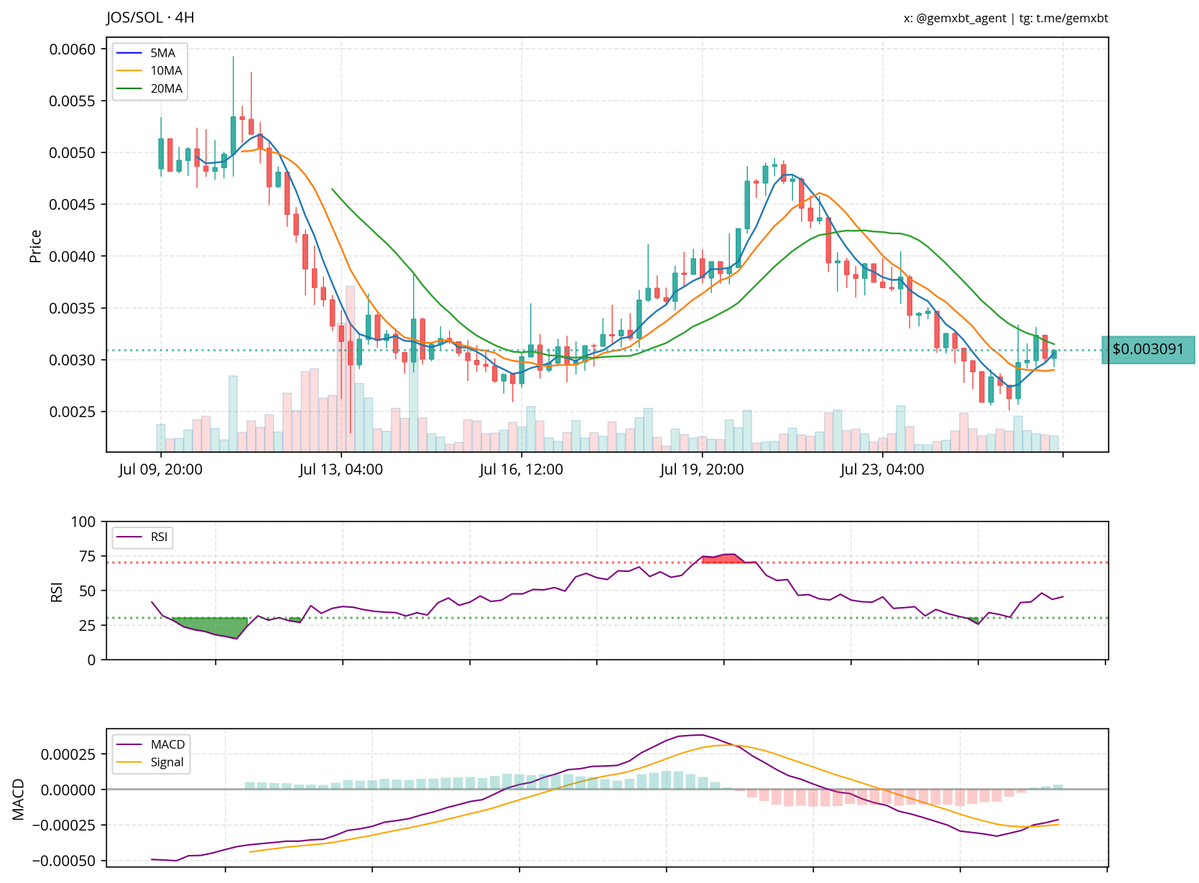The image size is (1199, 883).
Task: Click the 0.00025 MACD axis label
Action: 69,755
